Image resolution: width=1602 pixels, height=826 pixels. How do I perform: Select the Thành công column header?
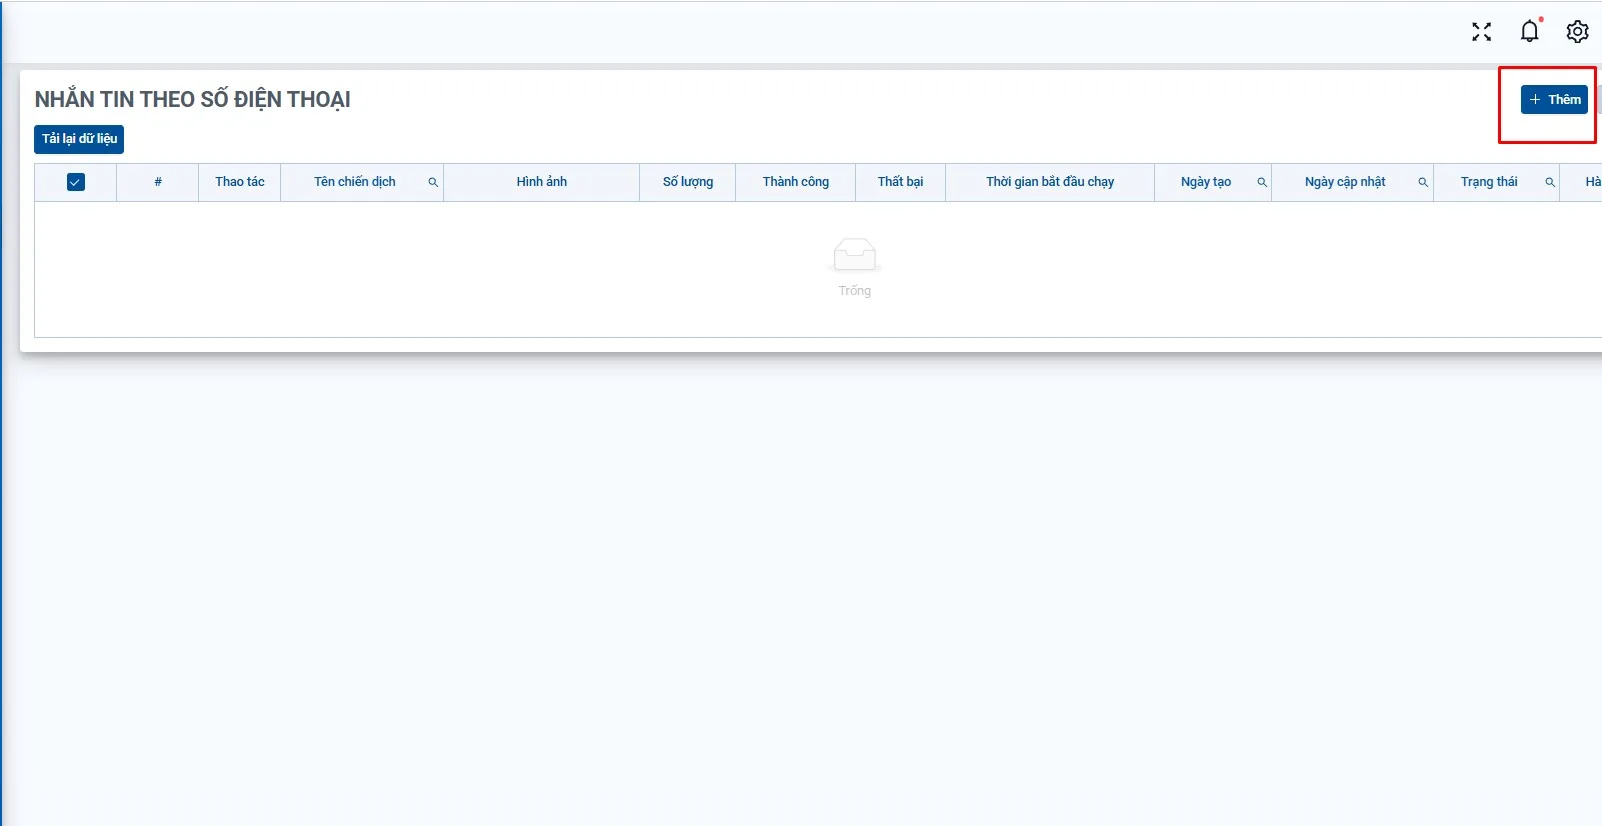point(795,182)
